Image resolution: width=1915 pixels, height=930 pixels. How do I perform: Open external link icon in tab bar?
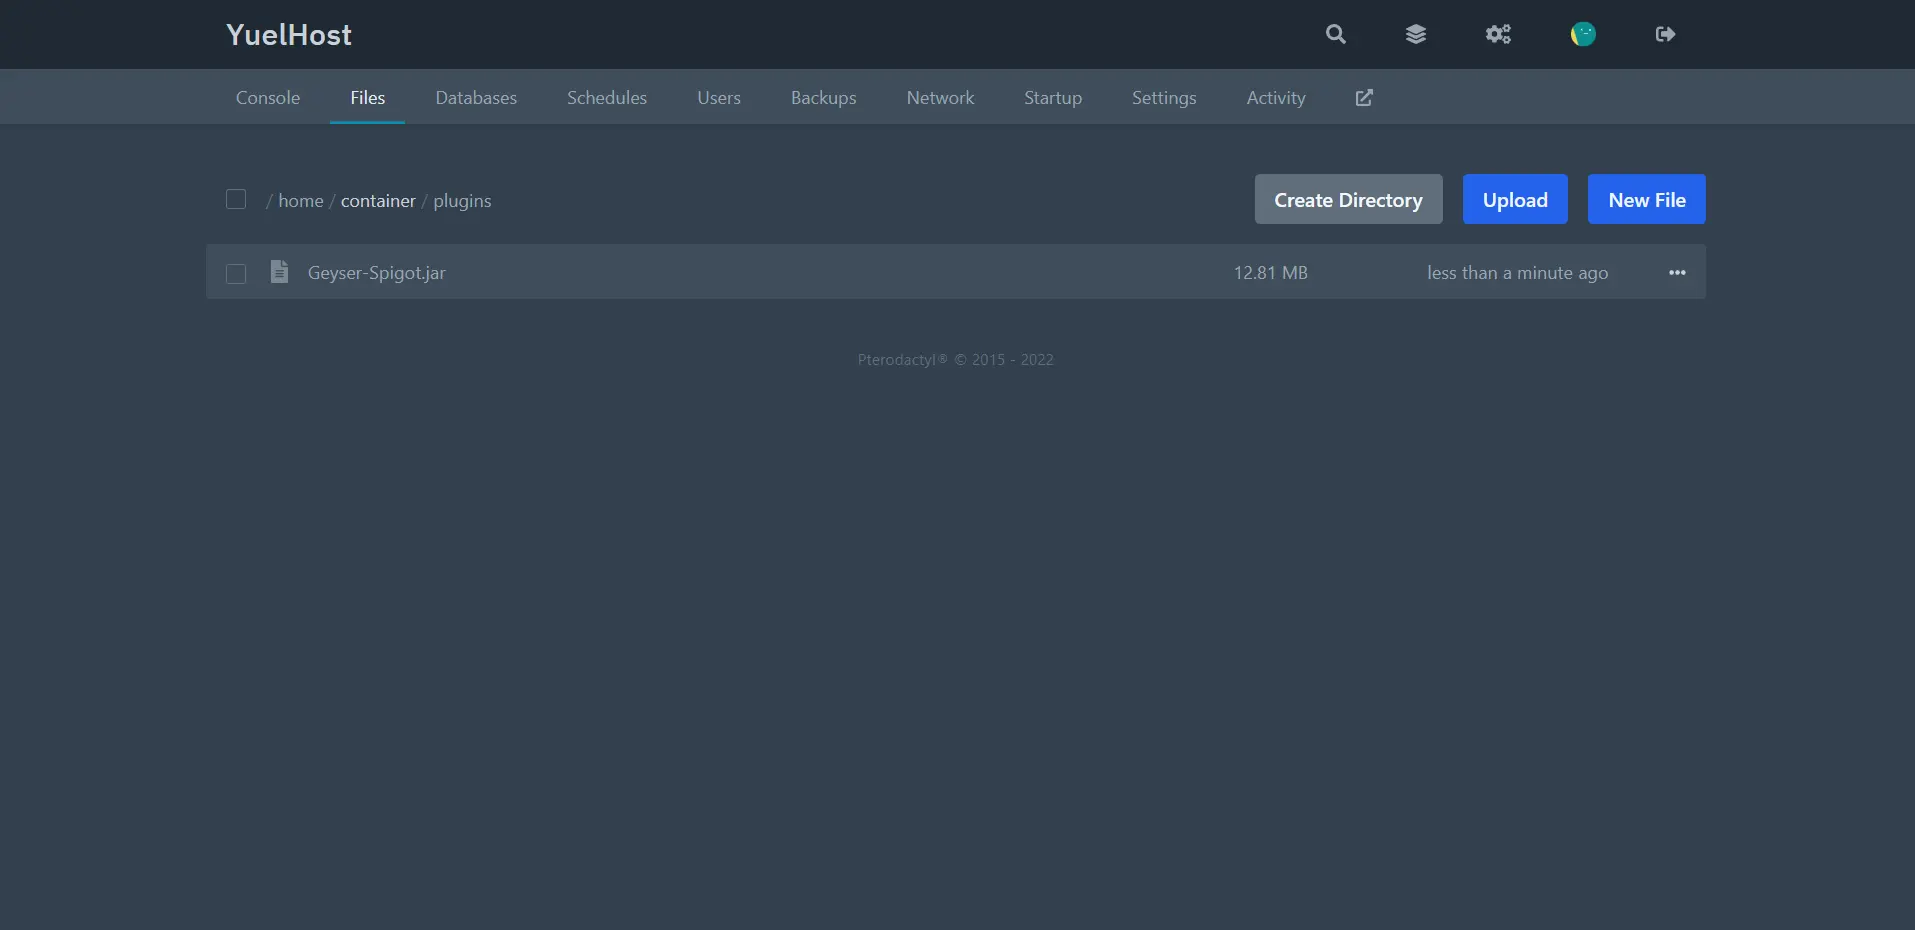[1364, 98]
